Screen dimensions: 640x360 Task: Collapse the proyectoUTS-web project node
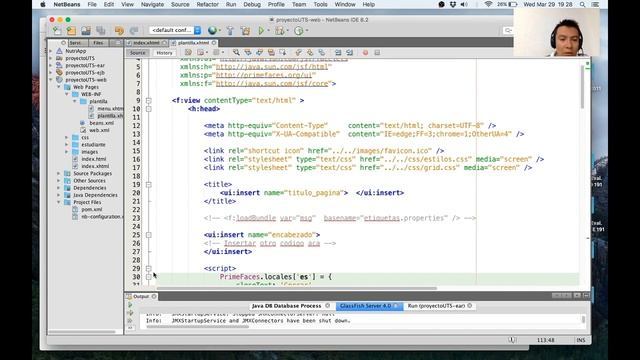coord(51,80)
